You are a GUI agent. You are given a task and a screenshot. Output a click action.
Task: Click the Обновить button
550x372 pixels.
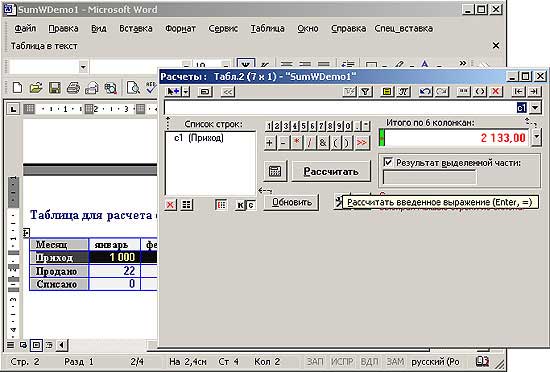[291, 202]
